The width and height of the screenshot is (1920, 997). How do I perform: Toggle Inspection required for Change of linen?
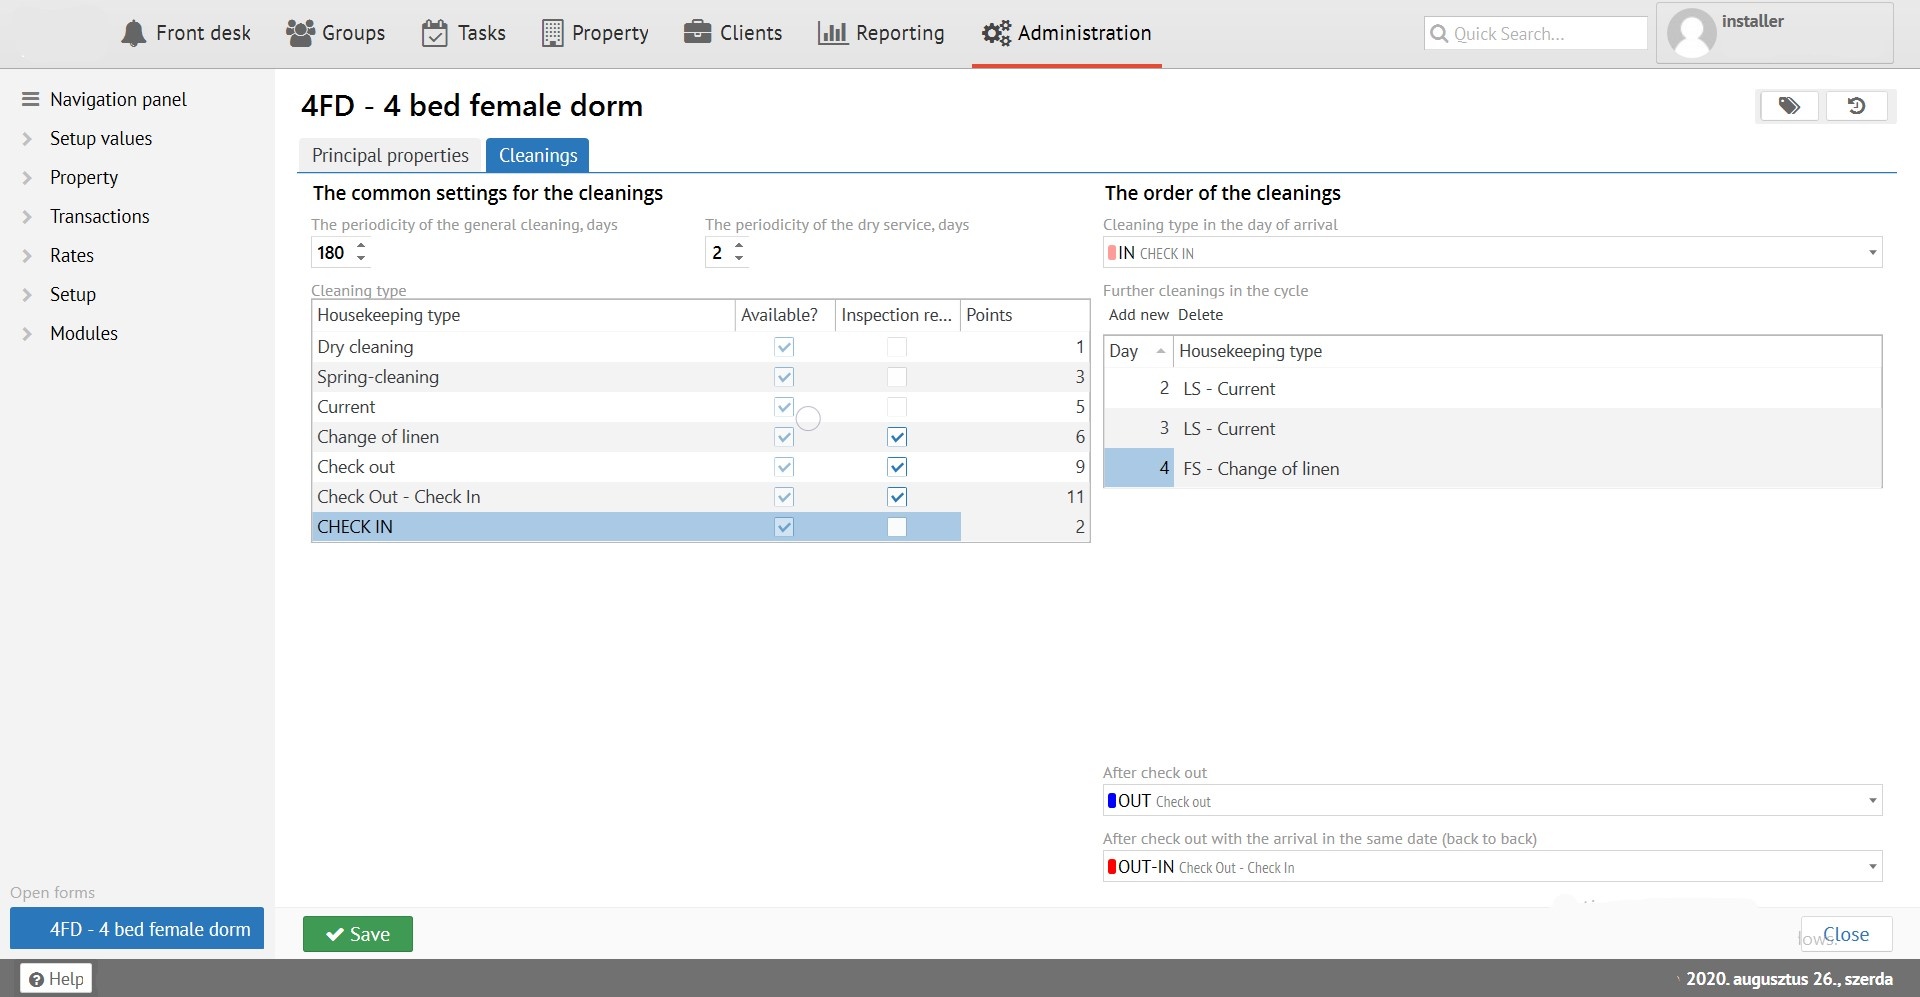point(897,437)
